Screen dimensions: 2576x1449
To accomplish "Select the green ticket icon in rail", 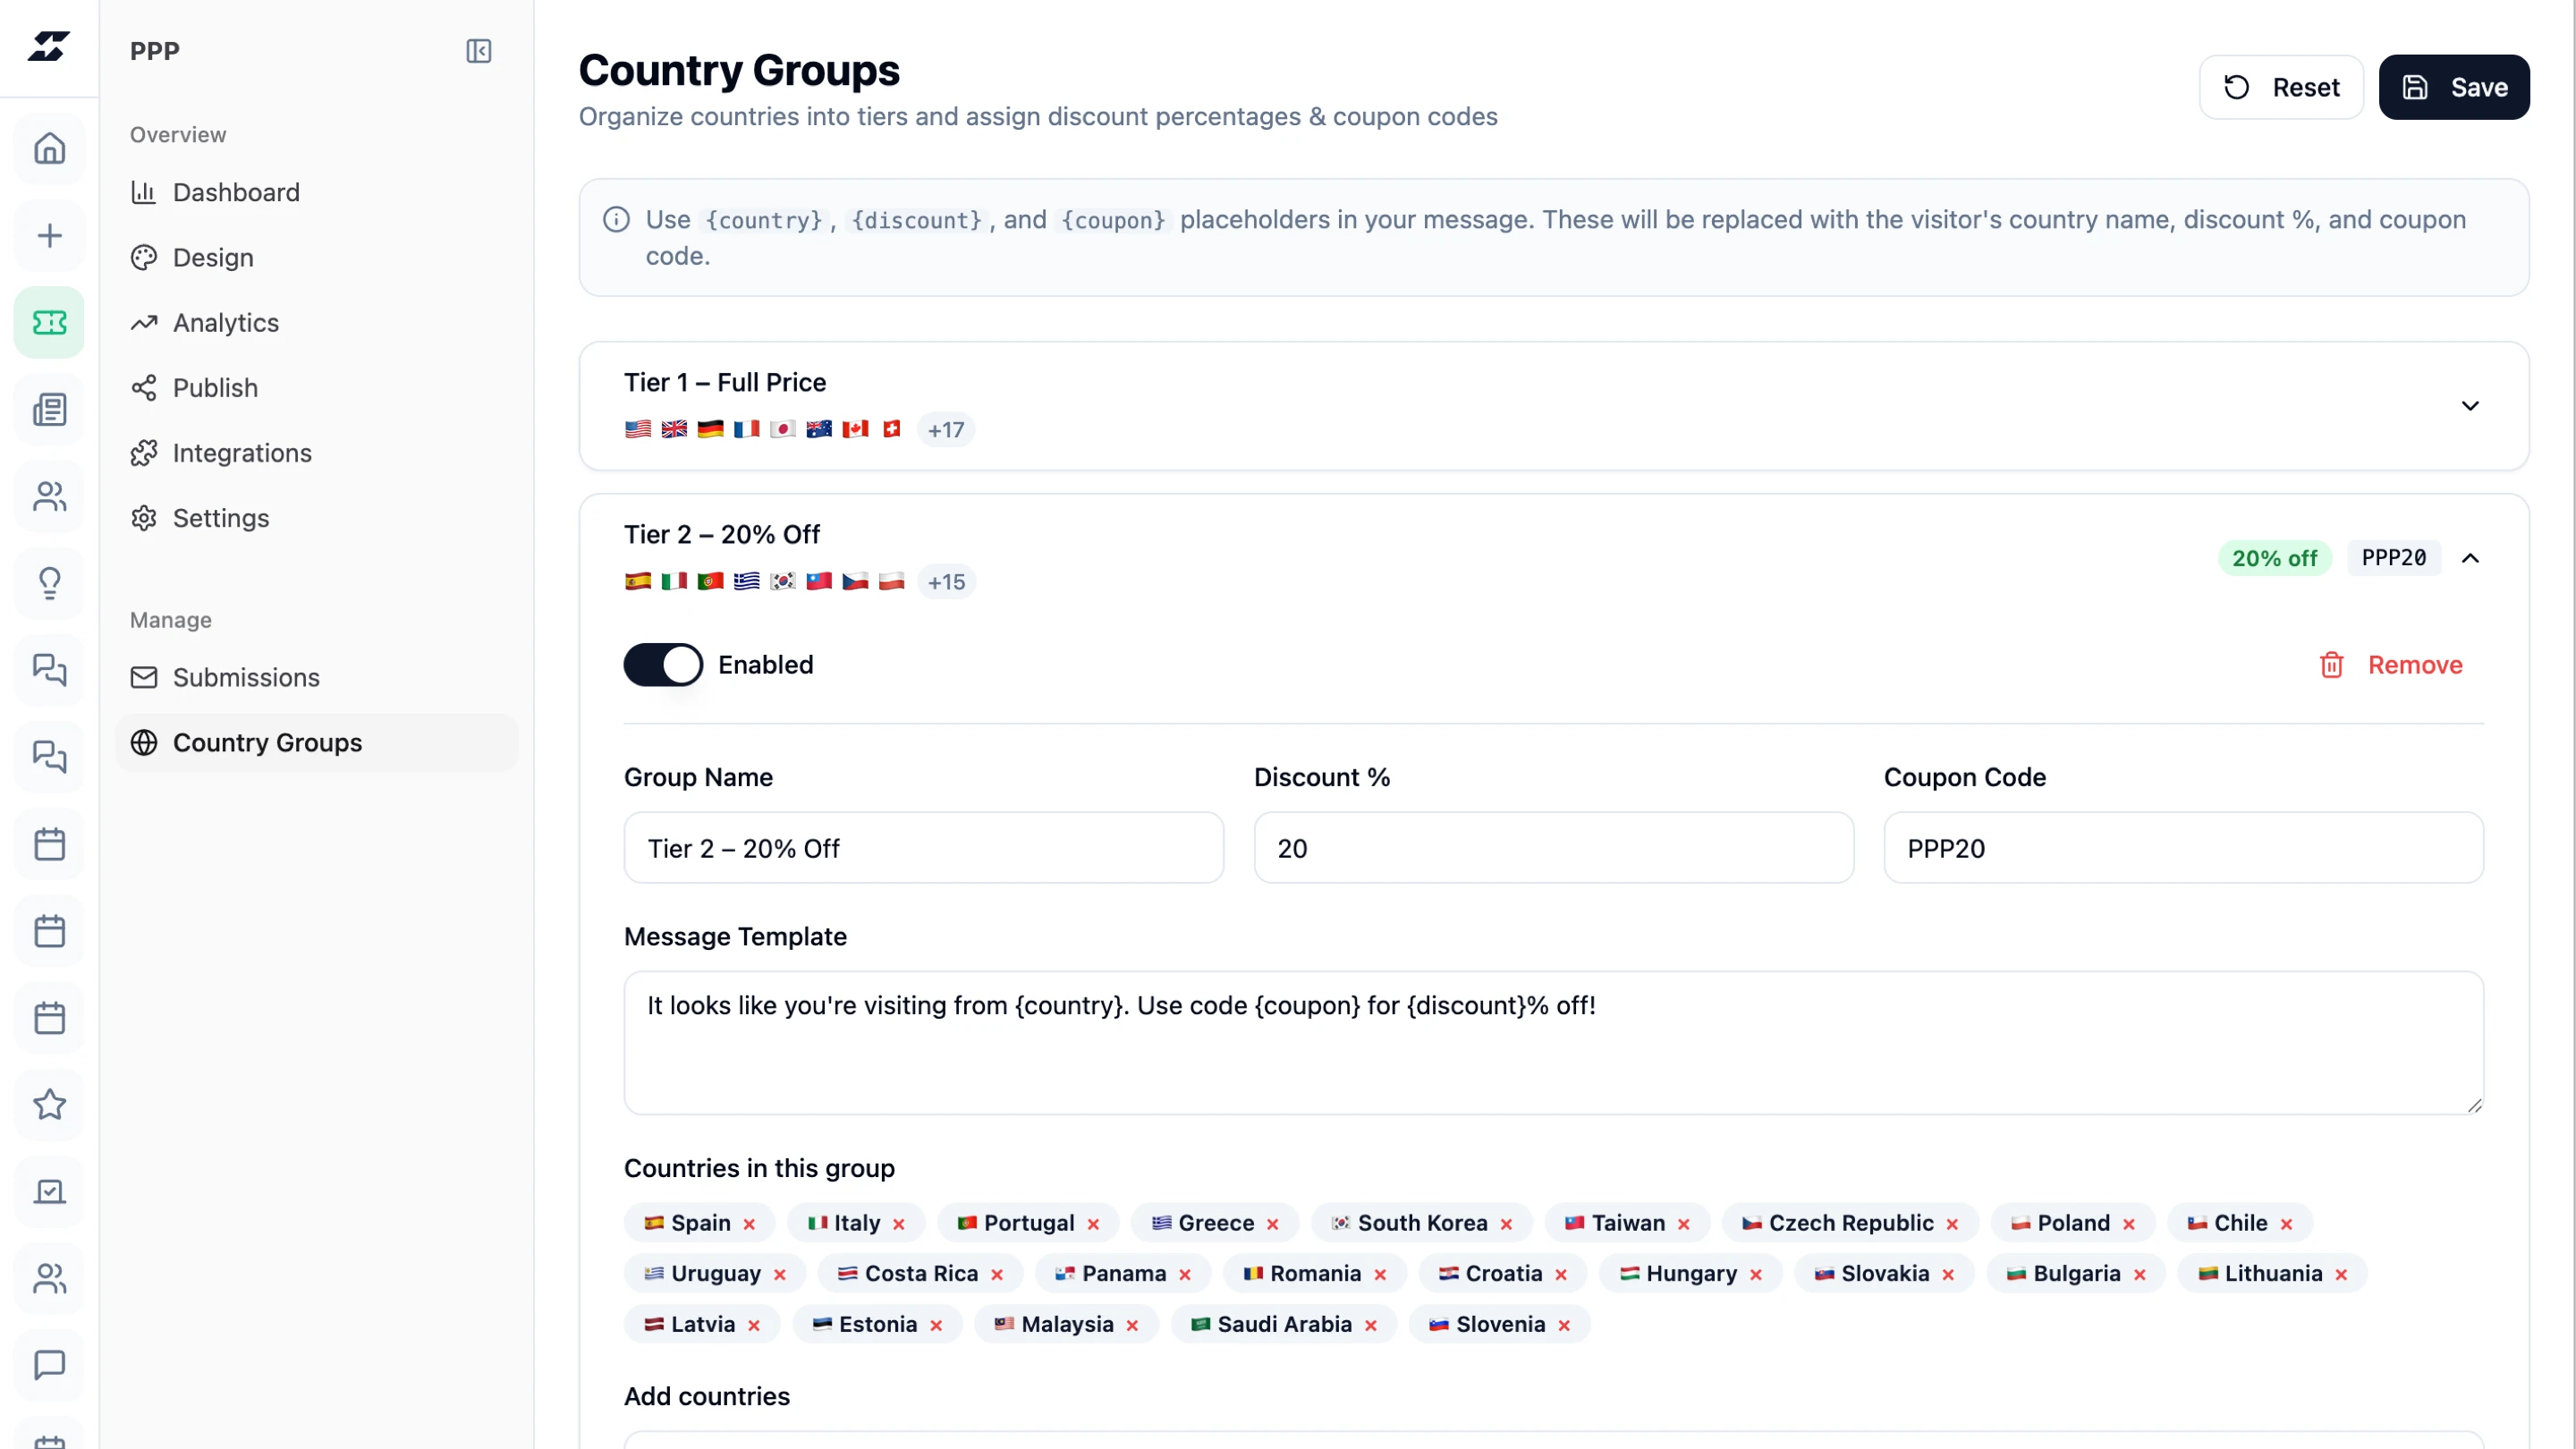I will (49, 323).
